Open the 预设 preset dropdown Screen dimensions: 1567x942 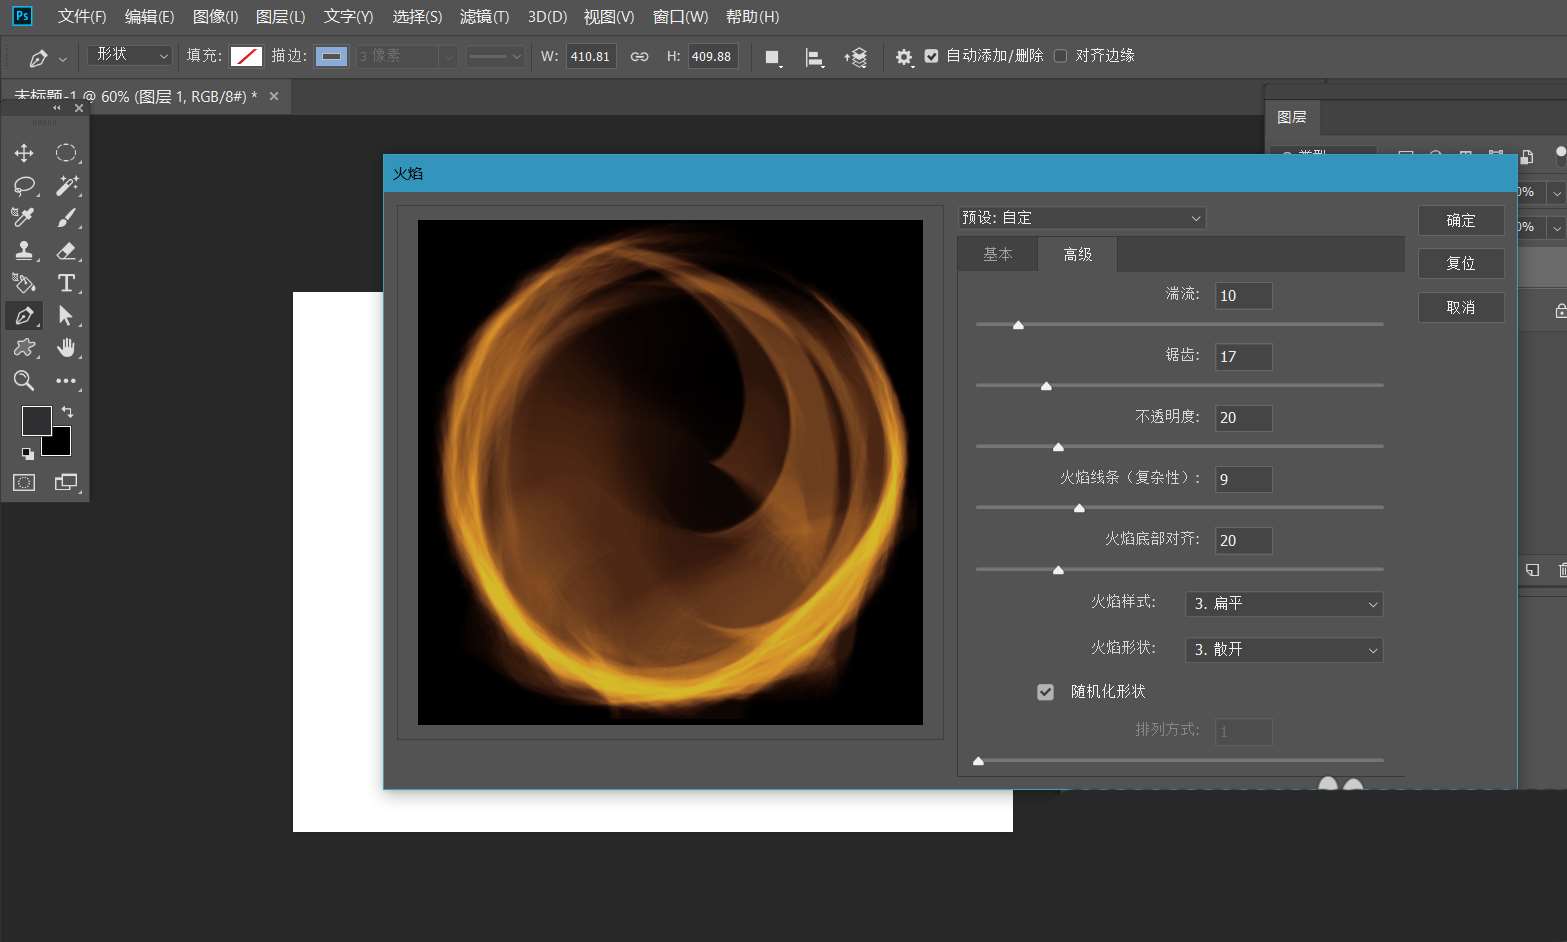pyautogui.click(x=1081, y=218)
